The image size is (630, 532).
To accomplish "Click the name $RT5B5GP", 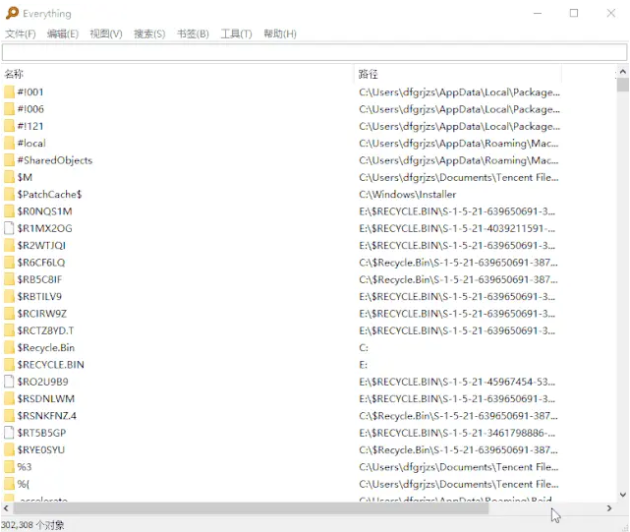I will click(x=41, y=433).
